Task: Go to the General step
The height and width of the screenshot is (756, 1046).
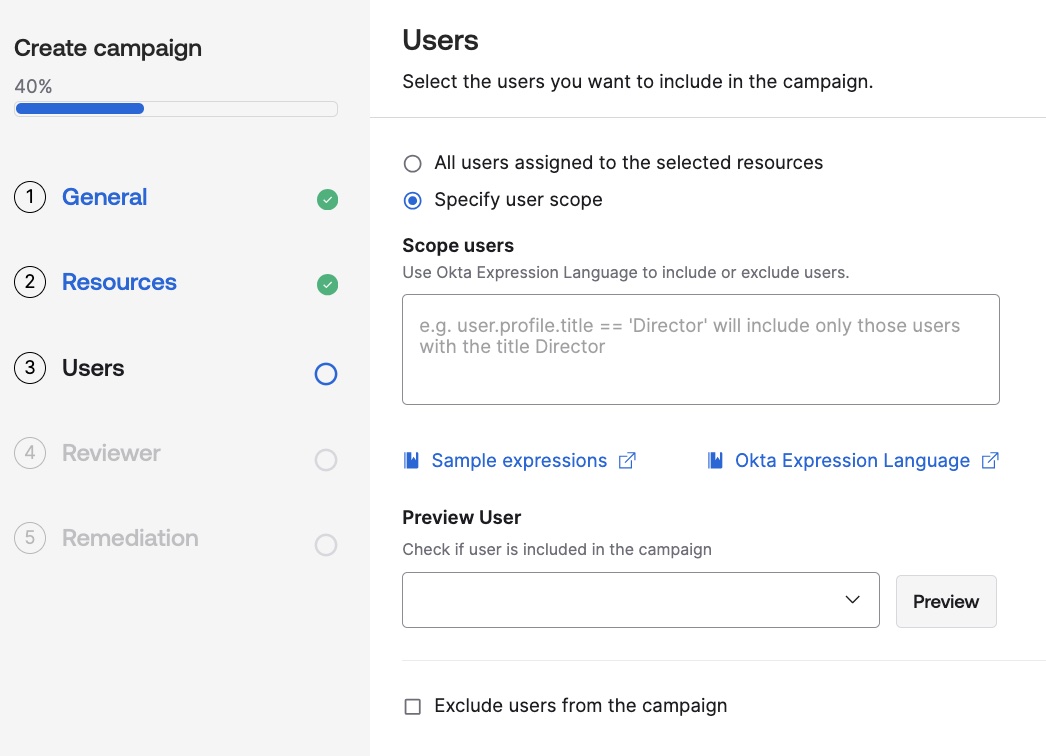Action: (104, 198)
